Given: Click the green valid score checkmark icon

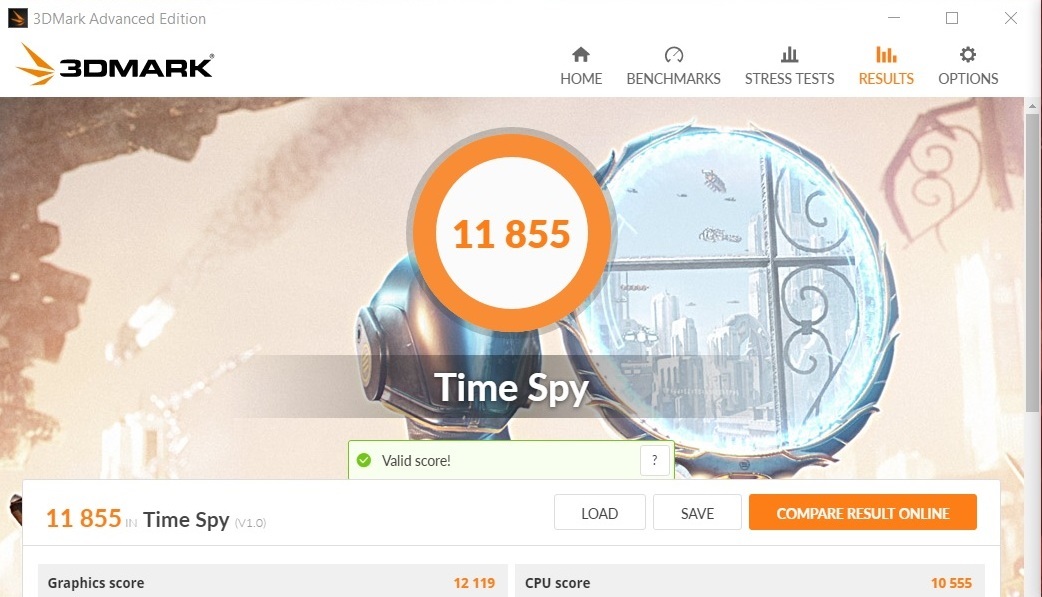Looking at the screenshot, I should (364, 460).
